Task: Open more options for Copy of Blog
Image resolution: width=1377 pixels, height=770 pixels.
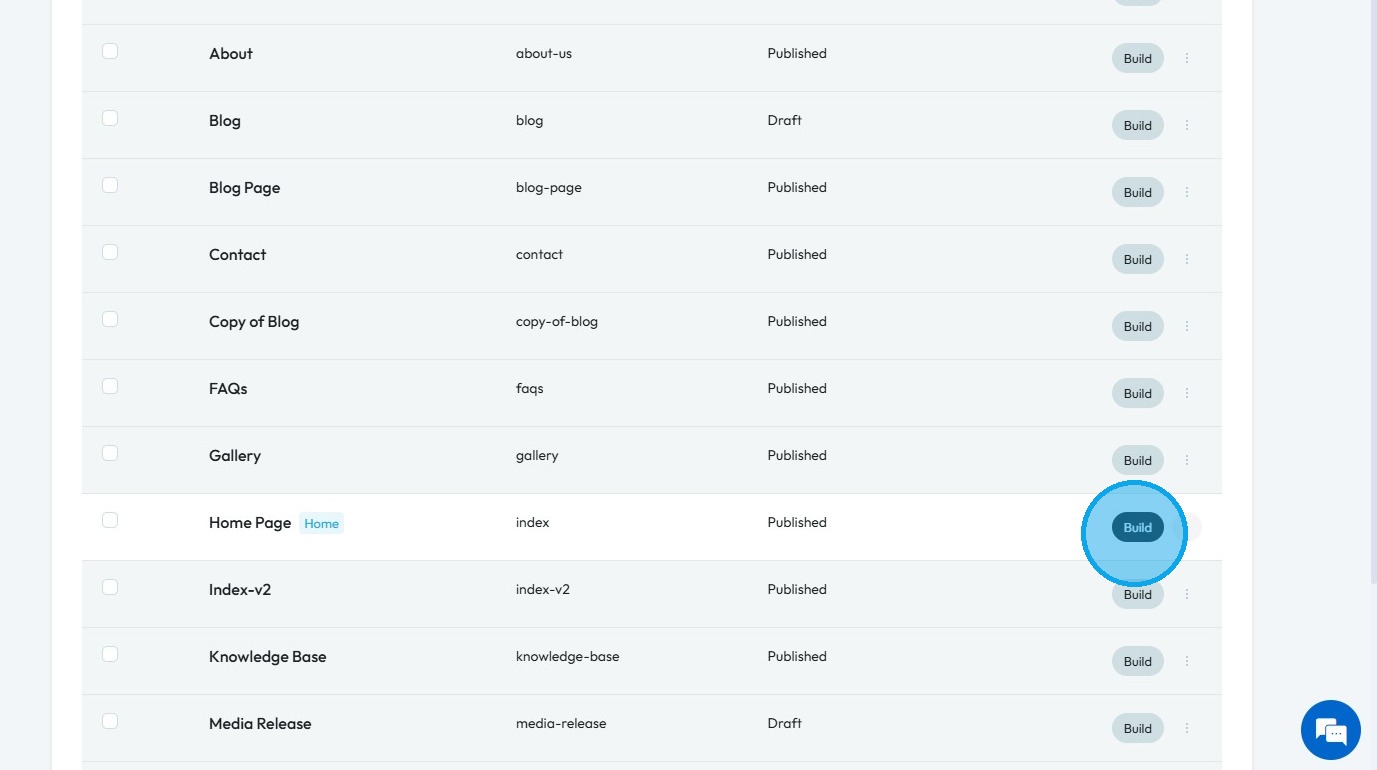Action: (1187, 326)
